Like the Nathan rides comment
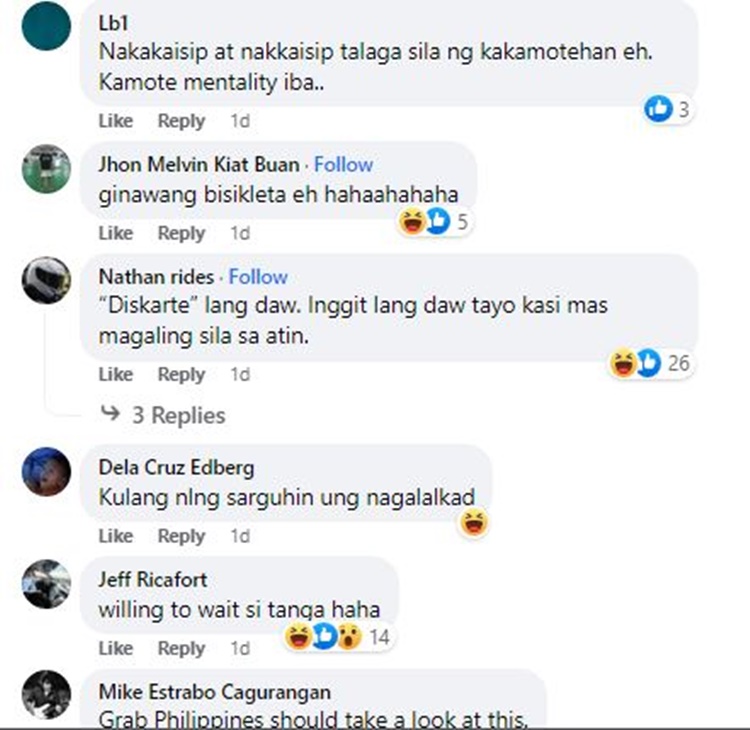The width and height of the screenshot is (750, 730). tap(116, 374)
